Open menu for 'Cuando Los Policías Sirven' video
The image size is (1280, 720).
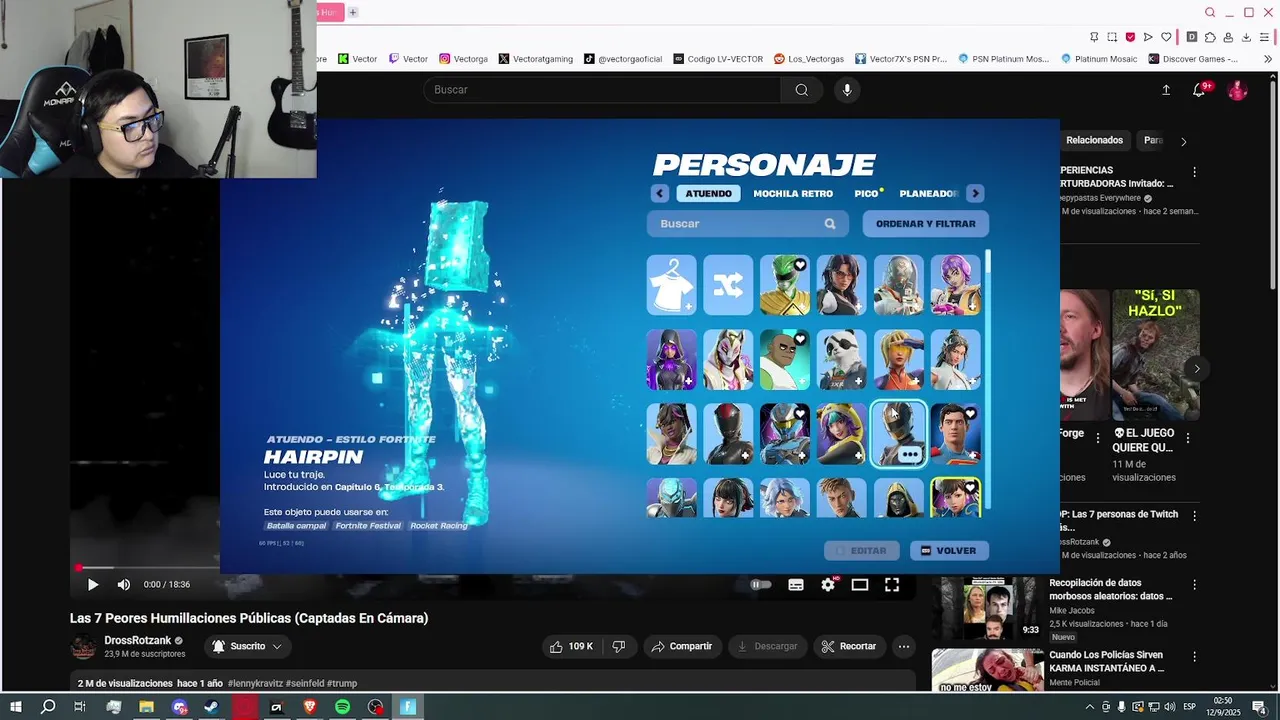click(1194, 657)
